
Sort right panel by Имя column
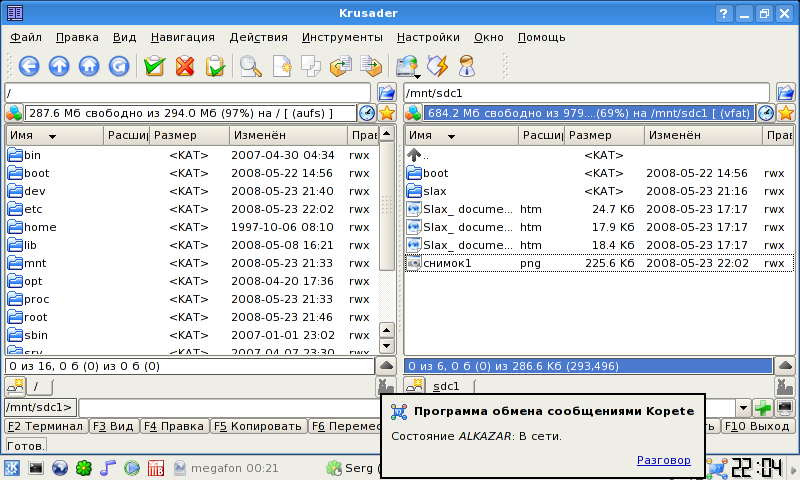[x=462, y=135]
